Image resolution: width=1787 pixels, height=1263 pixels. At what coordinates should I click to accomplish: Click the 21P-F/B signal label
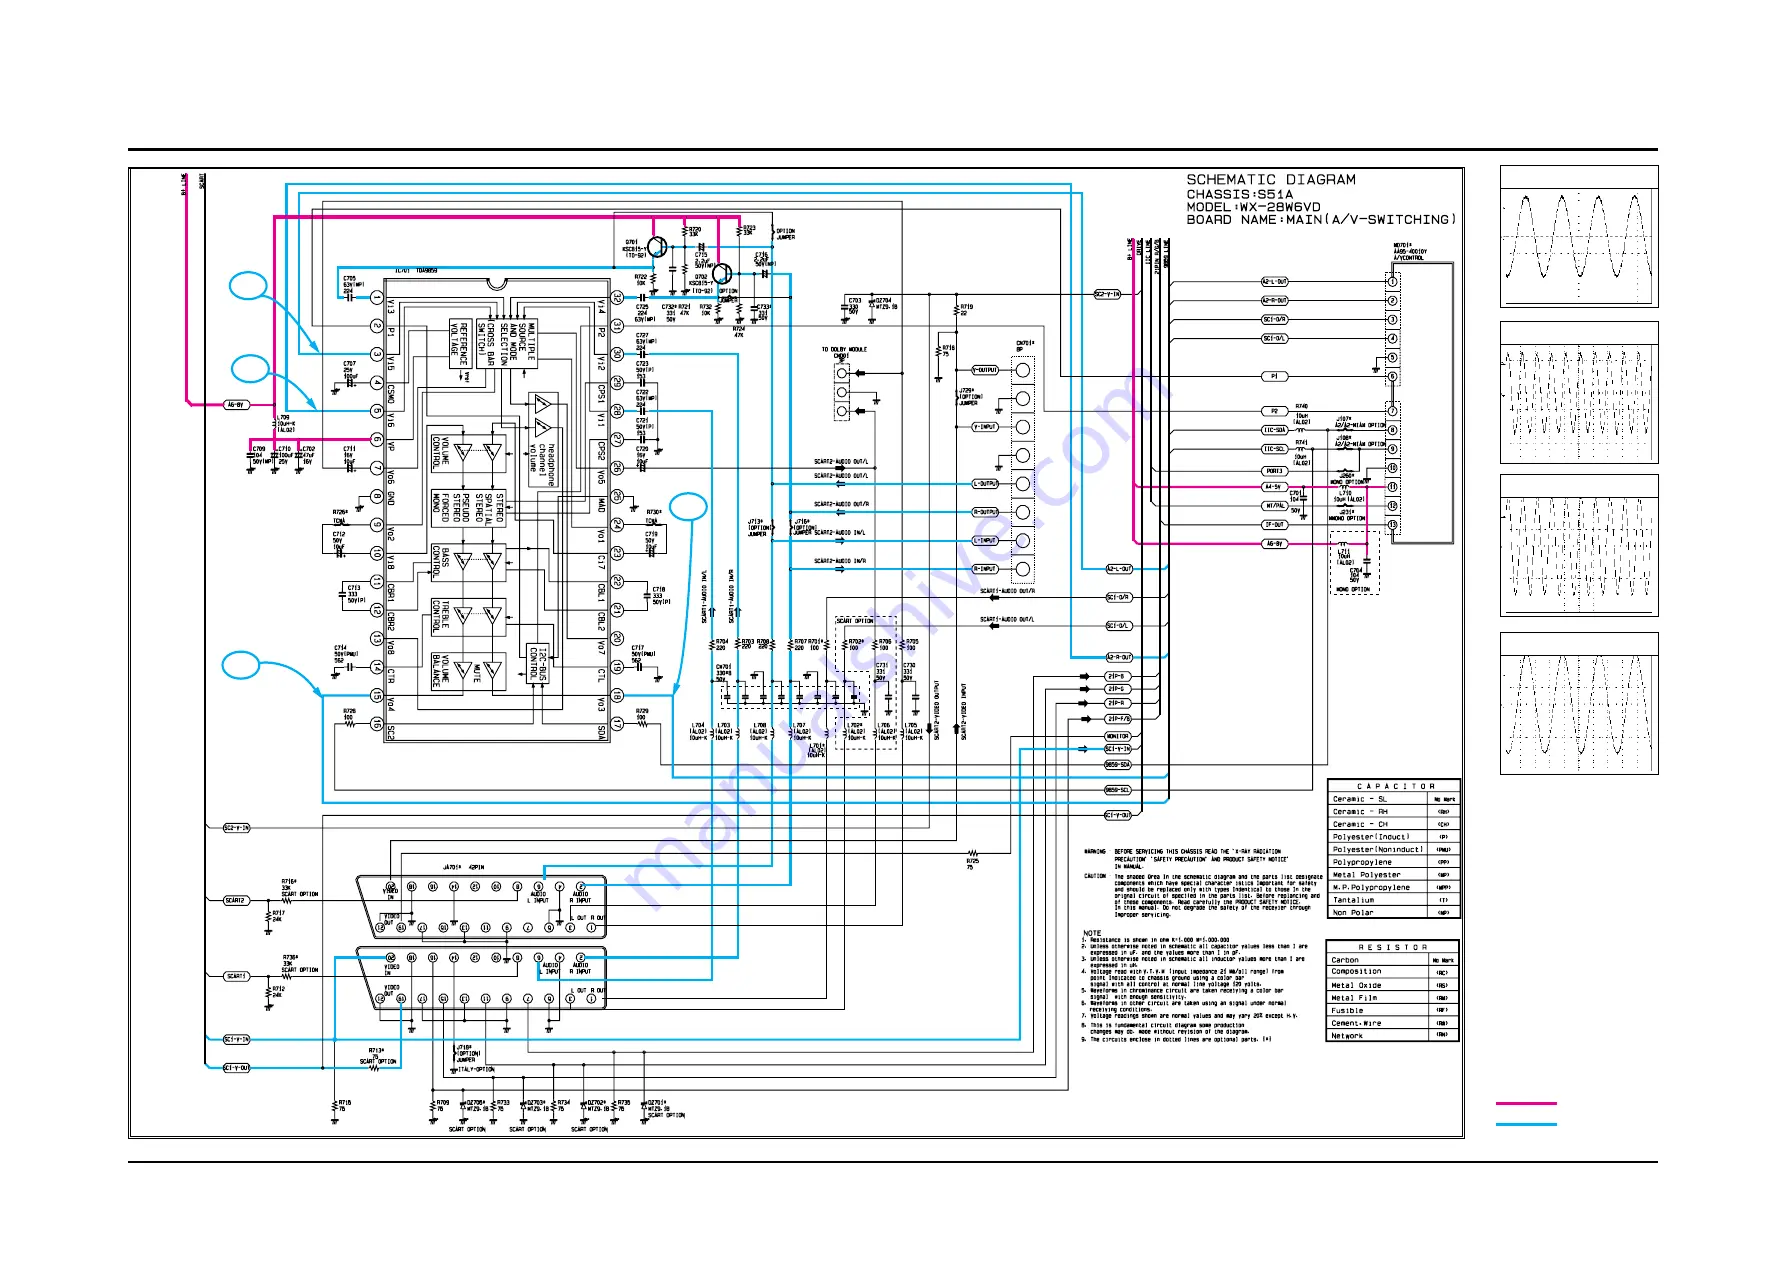point(1118,718)
